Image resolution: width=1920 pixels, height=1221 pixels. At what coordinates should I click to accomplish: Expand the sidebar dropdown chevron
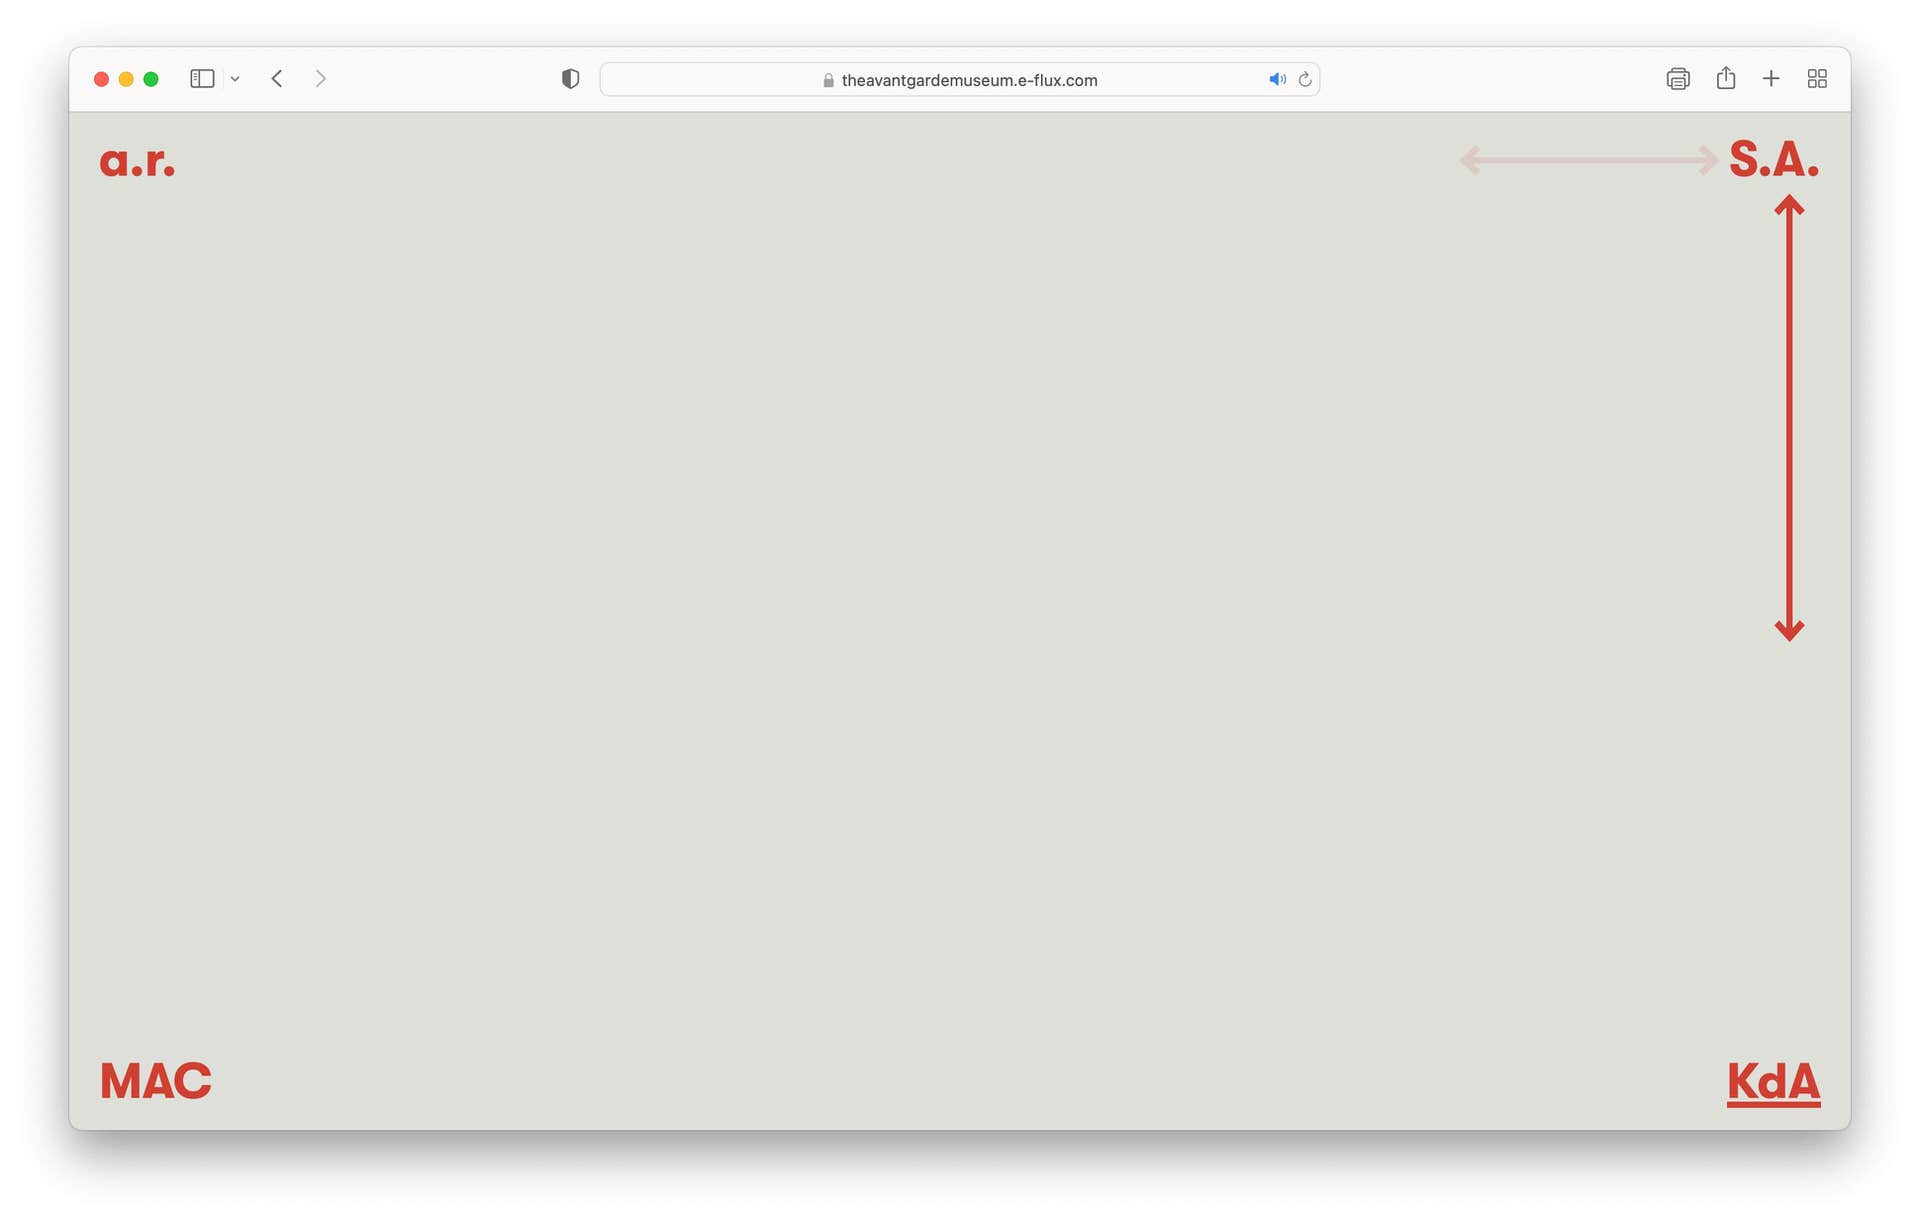tap(235, 79)
